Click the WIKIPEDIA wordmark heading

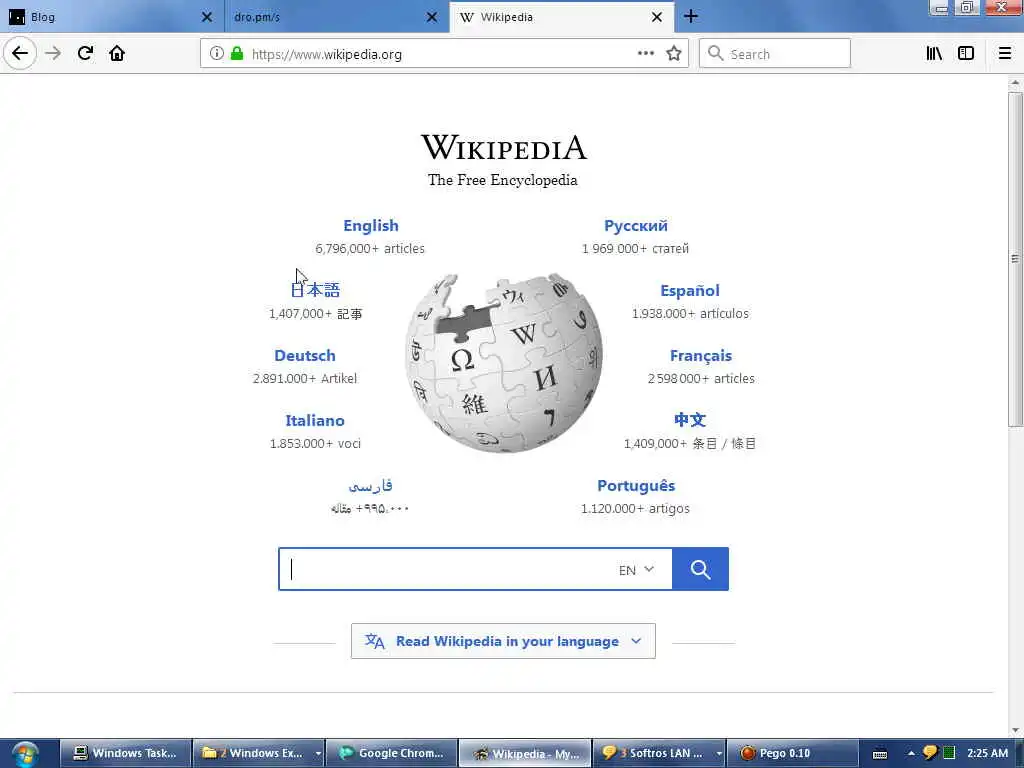pos(504,147)
